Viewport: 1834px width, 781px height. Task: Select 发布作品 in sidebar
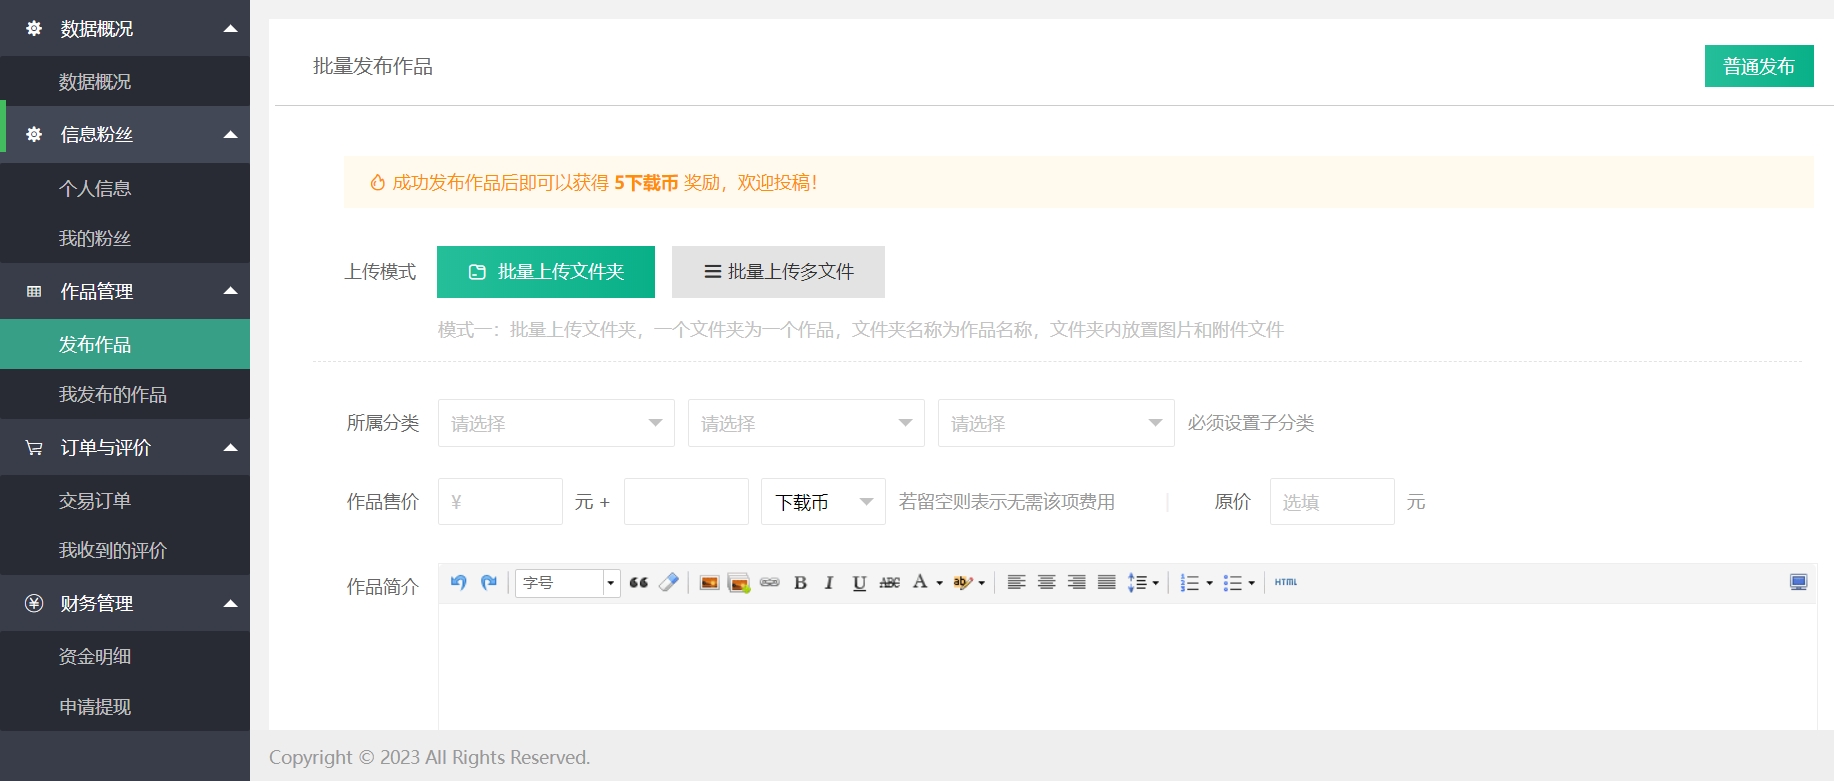(x=125, y=344)
